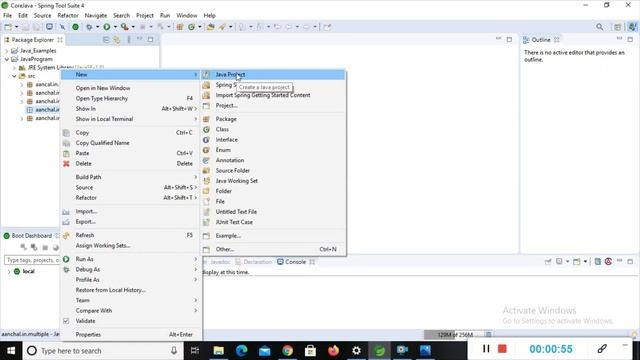Viewport: 640px width, 360px height.
Task: Click the Refresh icon in context menu
Action: [66, 235]
